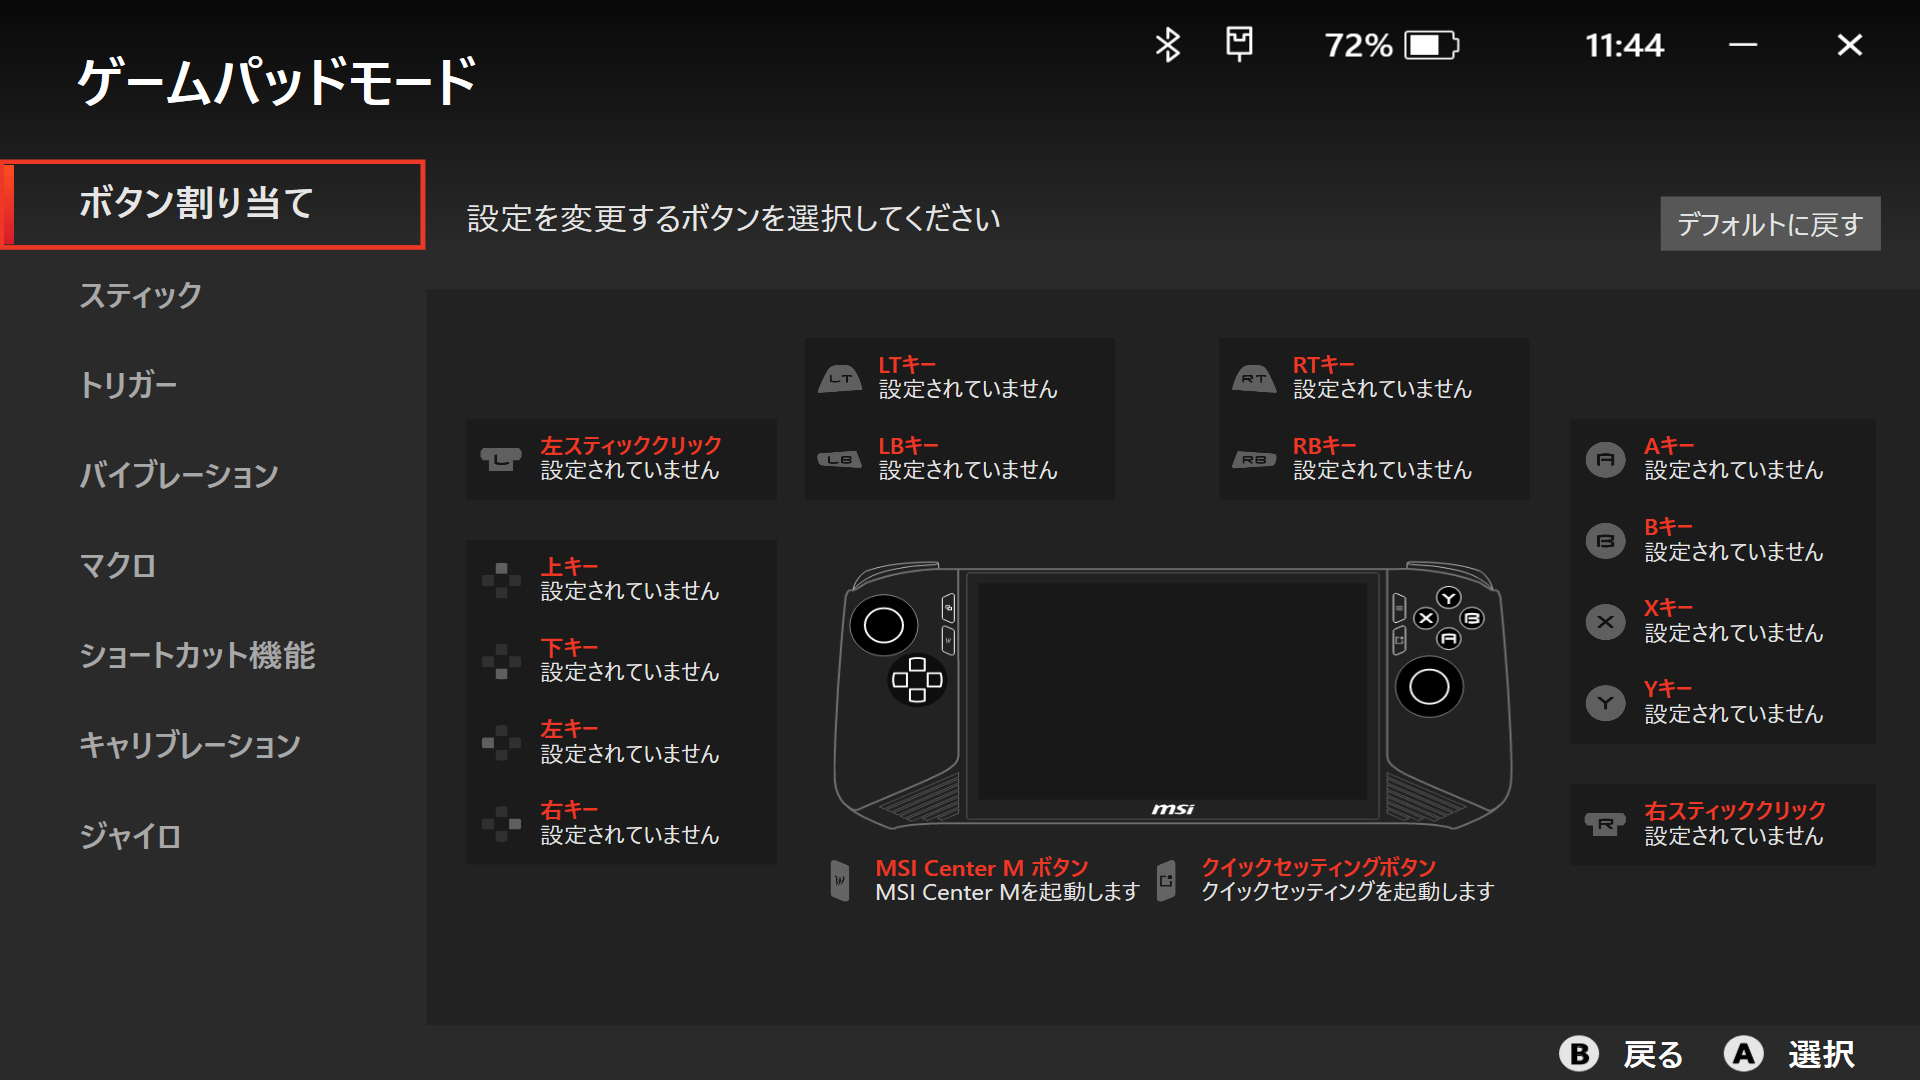
Task: Click the X key round icon
Action: click(x=1605, y=622)
